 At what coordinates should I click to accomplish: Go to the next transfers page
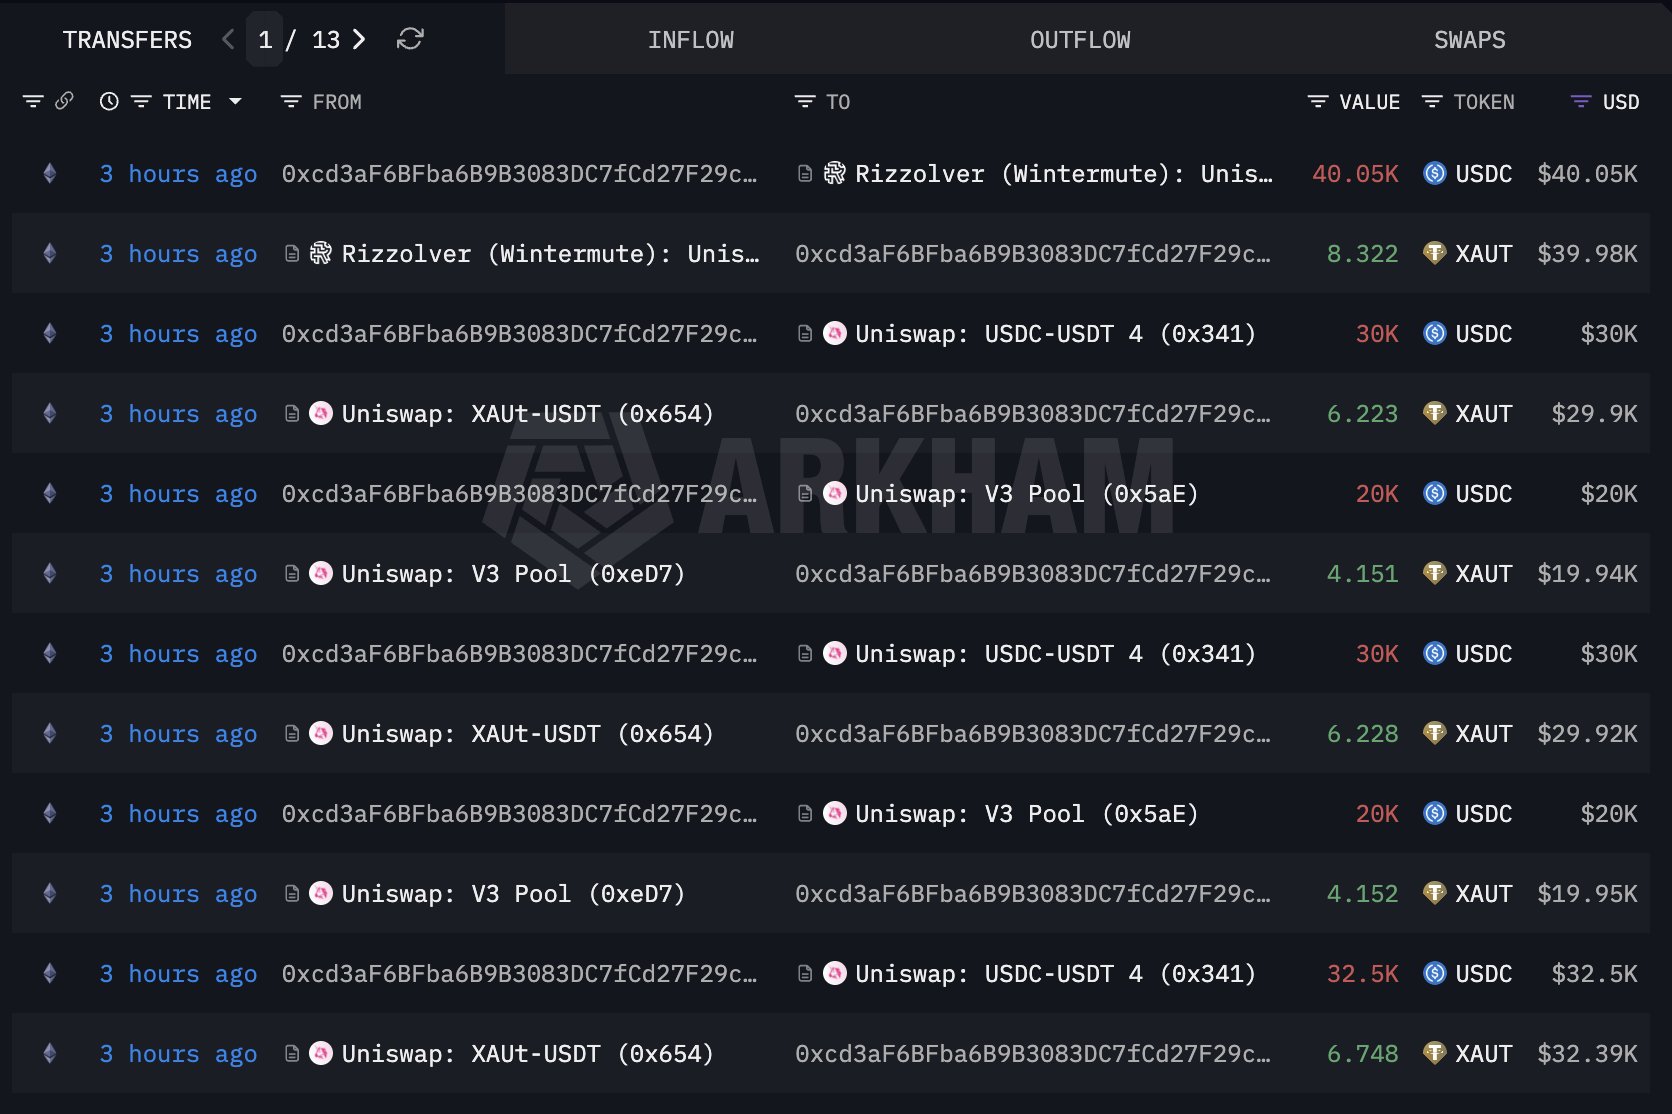pyautogui.click(x=359, y=39)
